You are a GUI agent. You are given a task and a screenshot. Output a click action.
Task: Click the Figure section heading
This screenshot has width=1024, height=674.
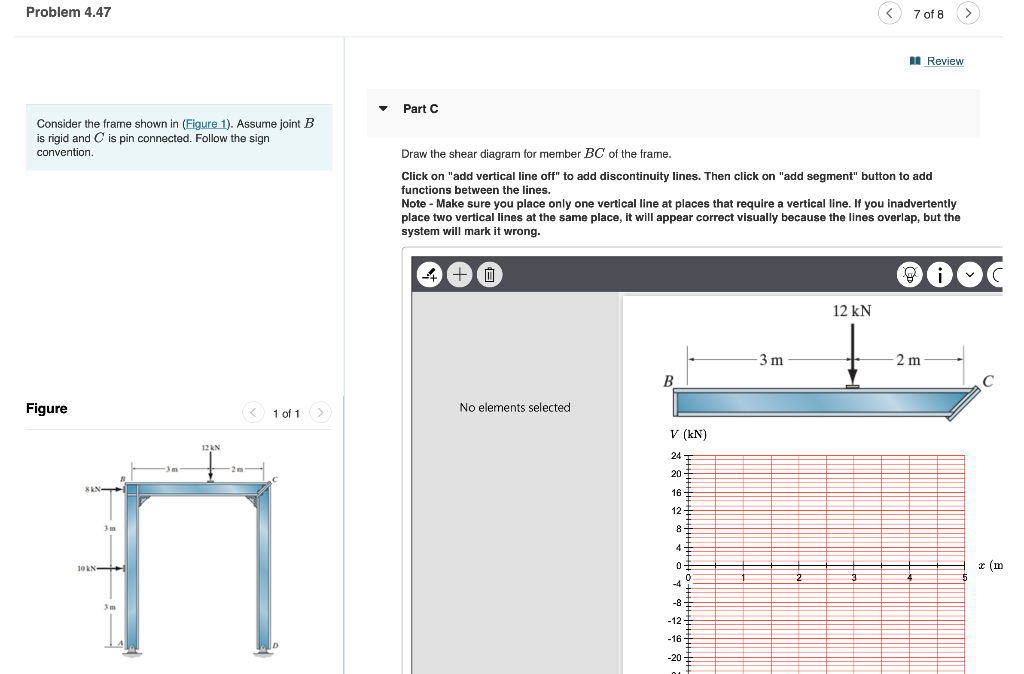click(x=47, y=408)
